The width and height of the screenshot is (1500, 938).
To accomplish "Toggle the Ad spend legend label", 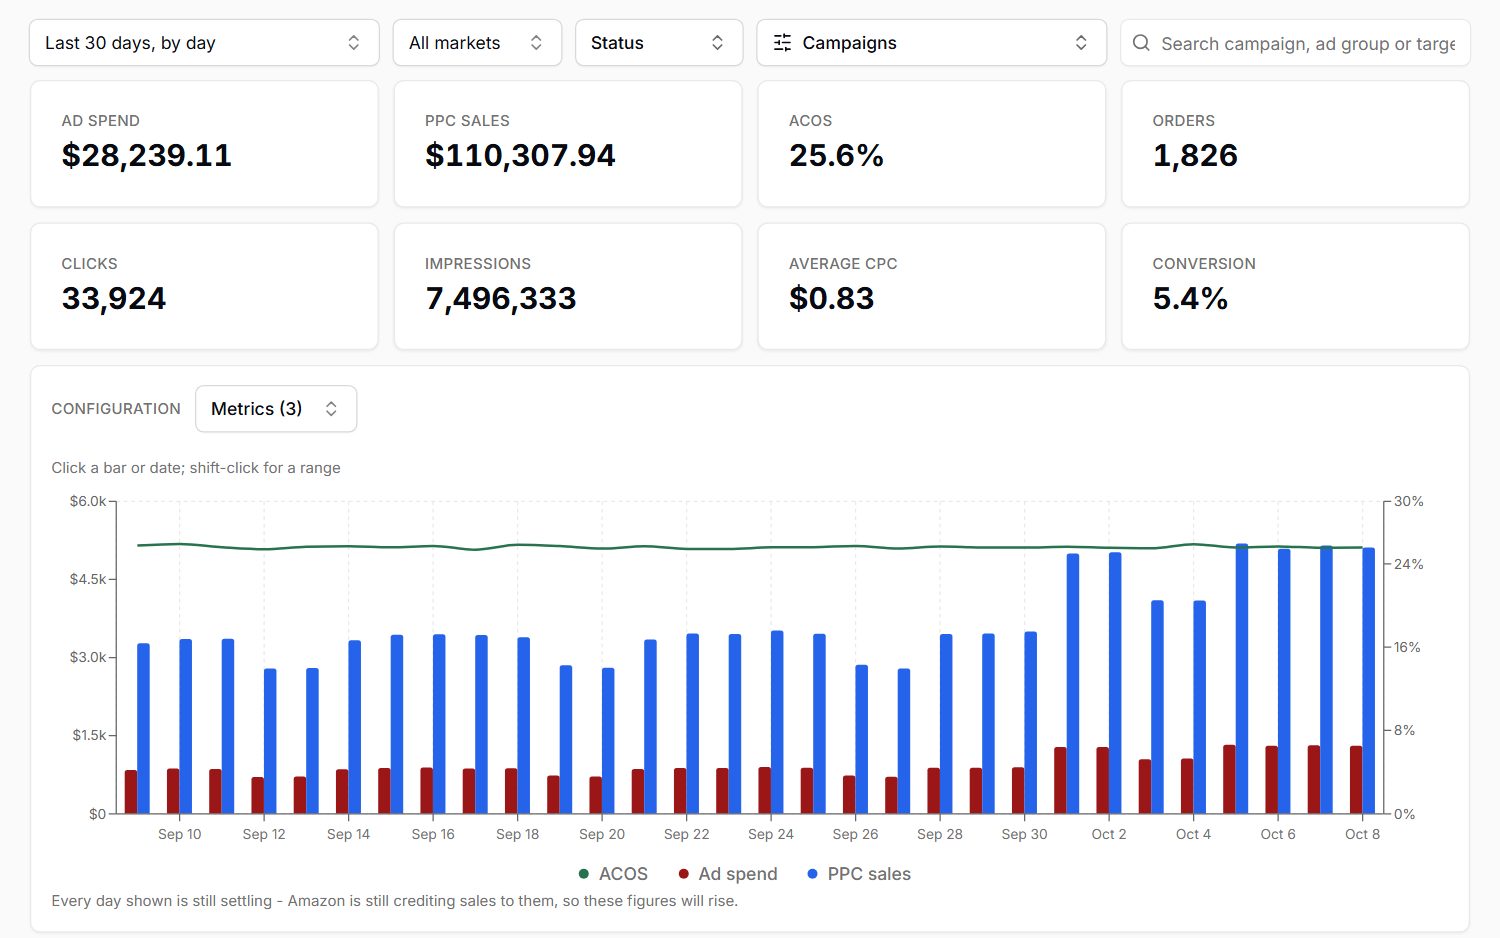I will click(738, 874).
